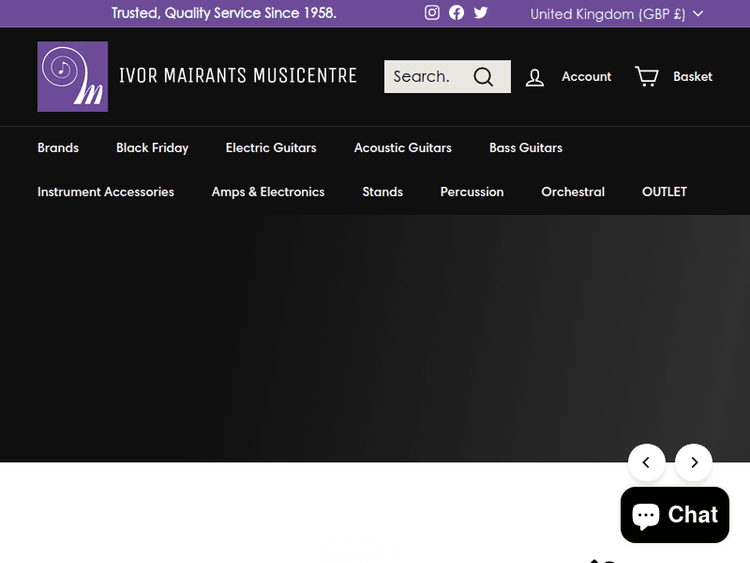The image size is (750, 563).
Task: Open the Facebook social icon
Action: click(x=456, y=13)
